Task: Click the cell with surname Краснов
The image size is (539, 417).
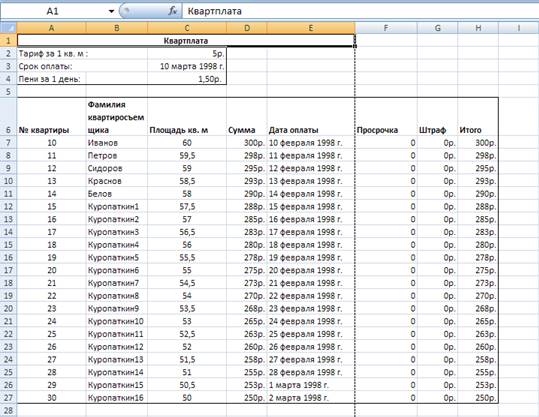Action: 117,181
